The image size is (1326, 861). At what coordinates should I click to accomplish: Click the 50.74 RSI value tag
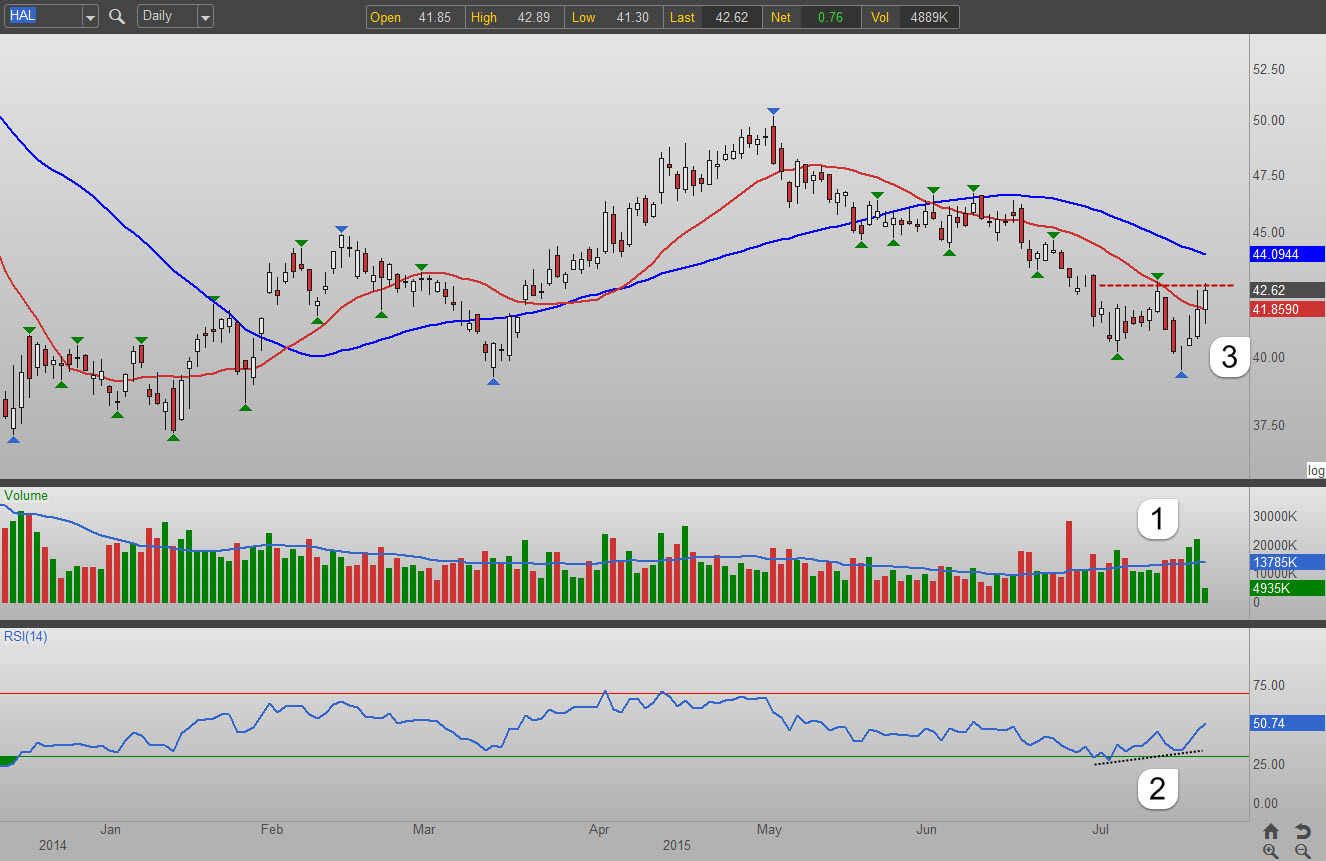[1287, 723]
